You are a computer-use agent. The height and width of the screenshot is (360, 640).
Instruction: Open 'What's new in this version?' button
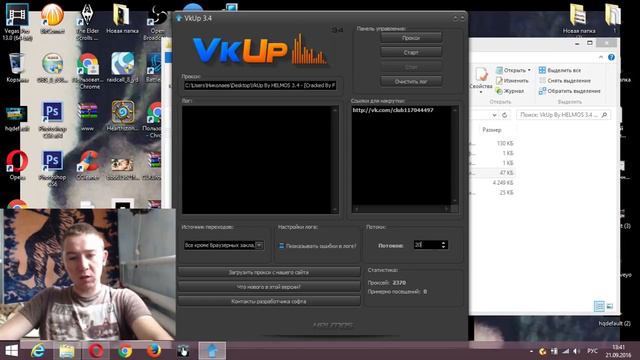pyautogui.click(x=269, y=287)
